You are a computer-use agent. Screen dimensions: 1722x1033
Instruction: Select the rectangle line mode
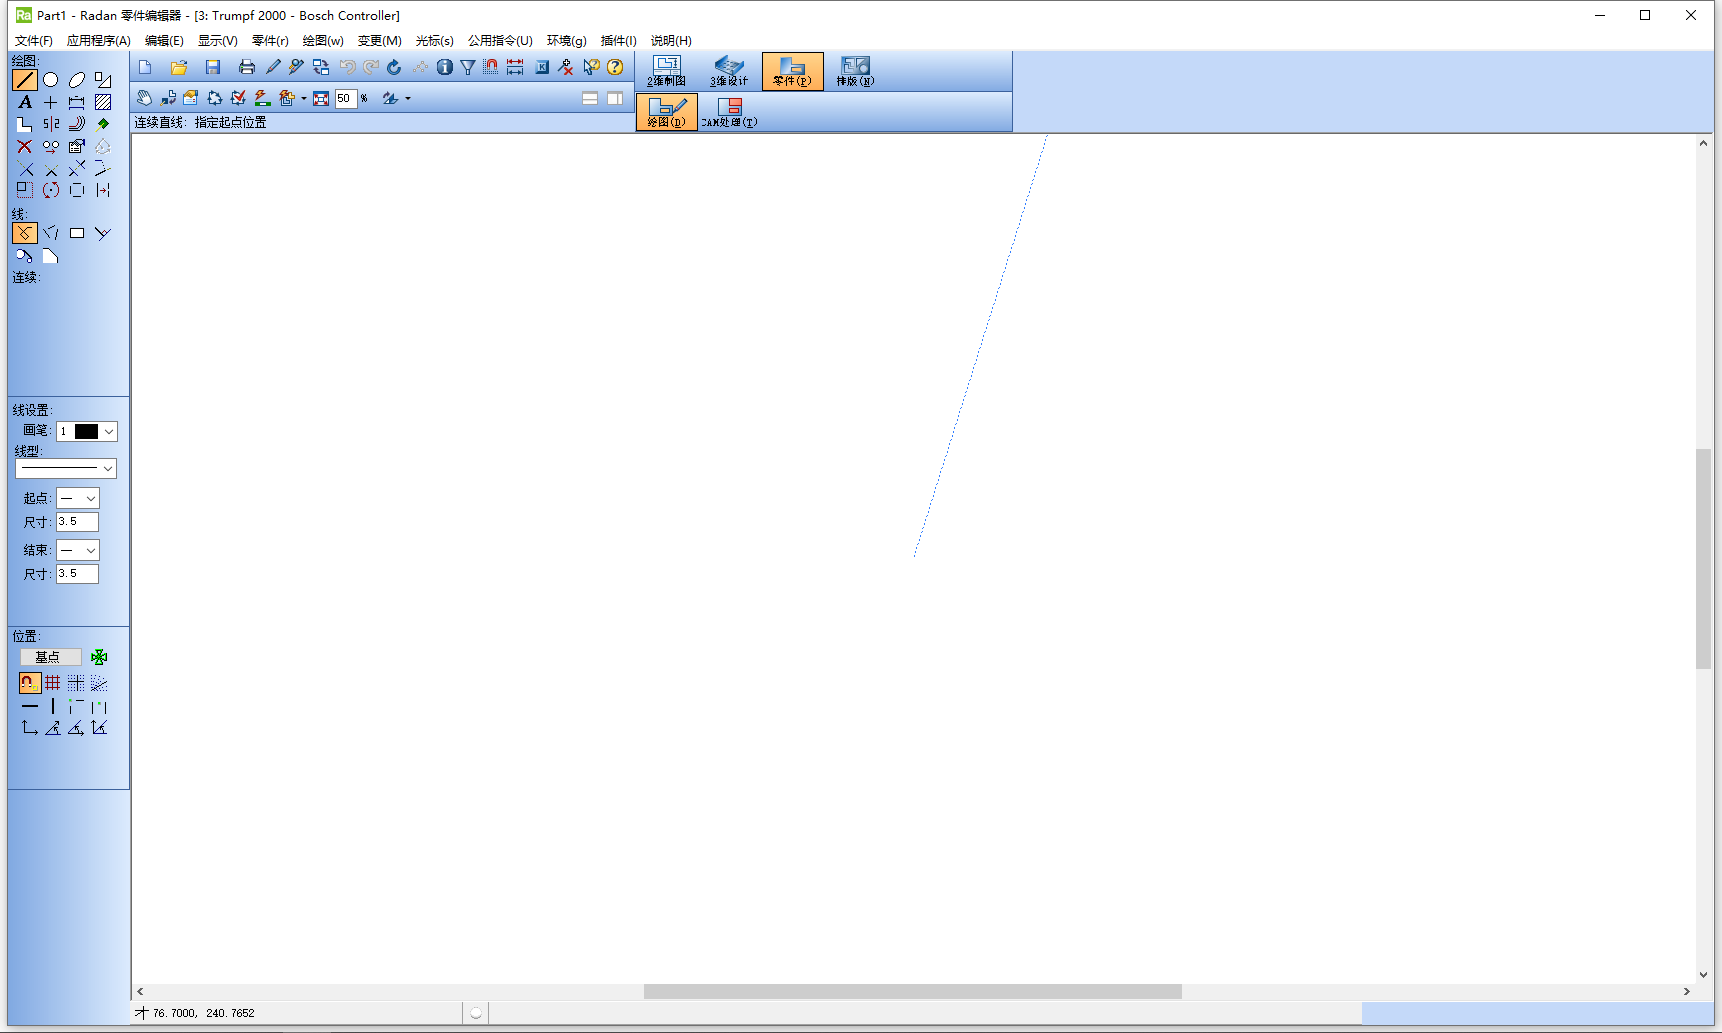(77, 233)
